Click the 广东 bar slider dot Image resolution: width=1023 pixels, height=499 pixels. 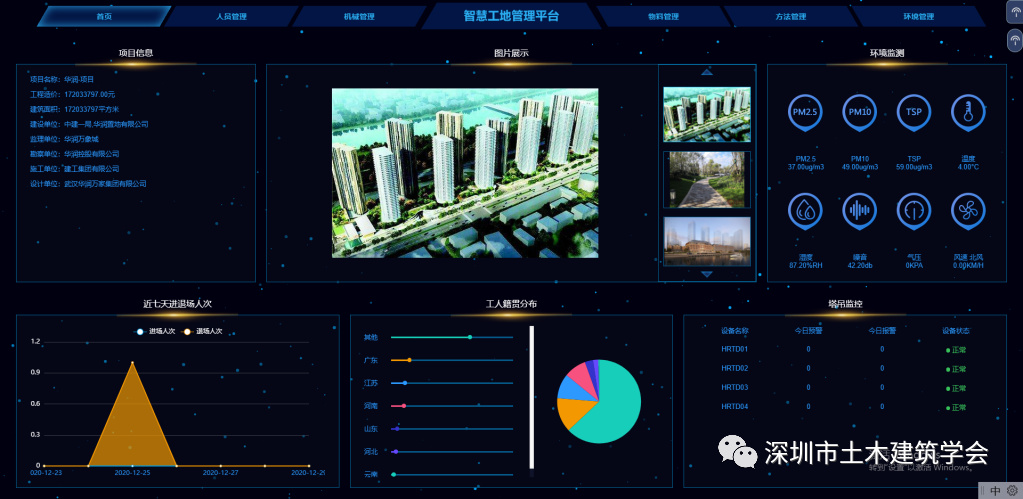(409, 360)
